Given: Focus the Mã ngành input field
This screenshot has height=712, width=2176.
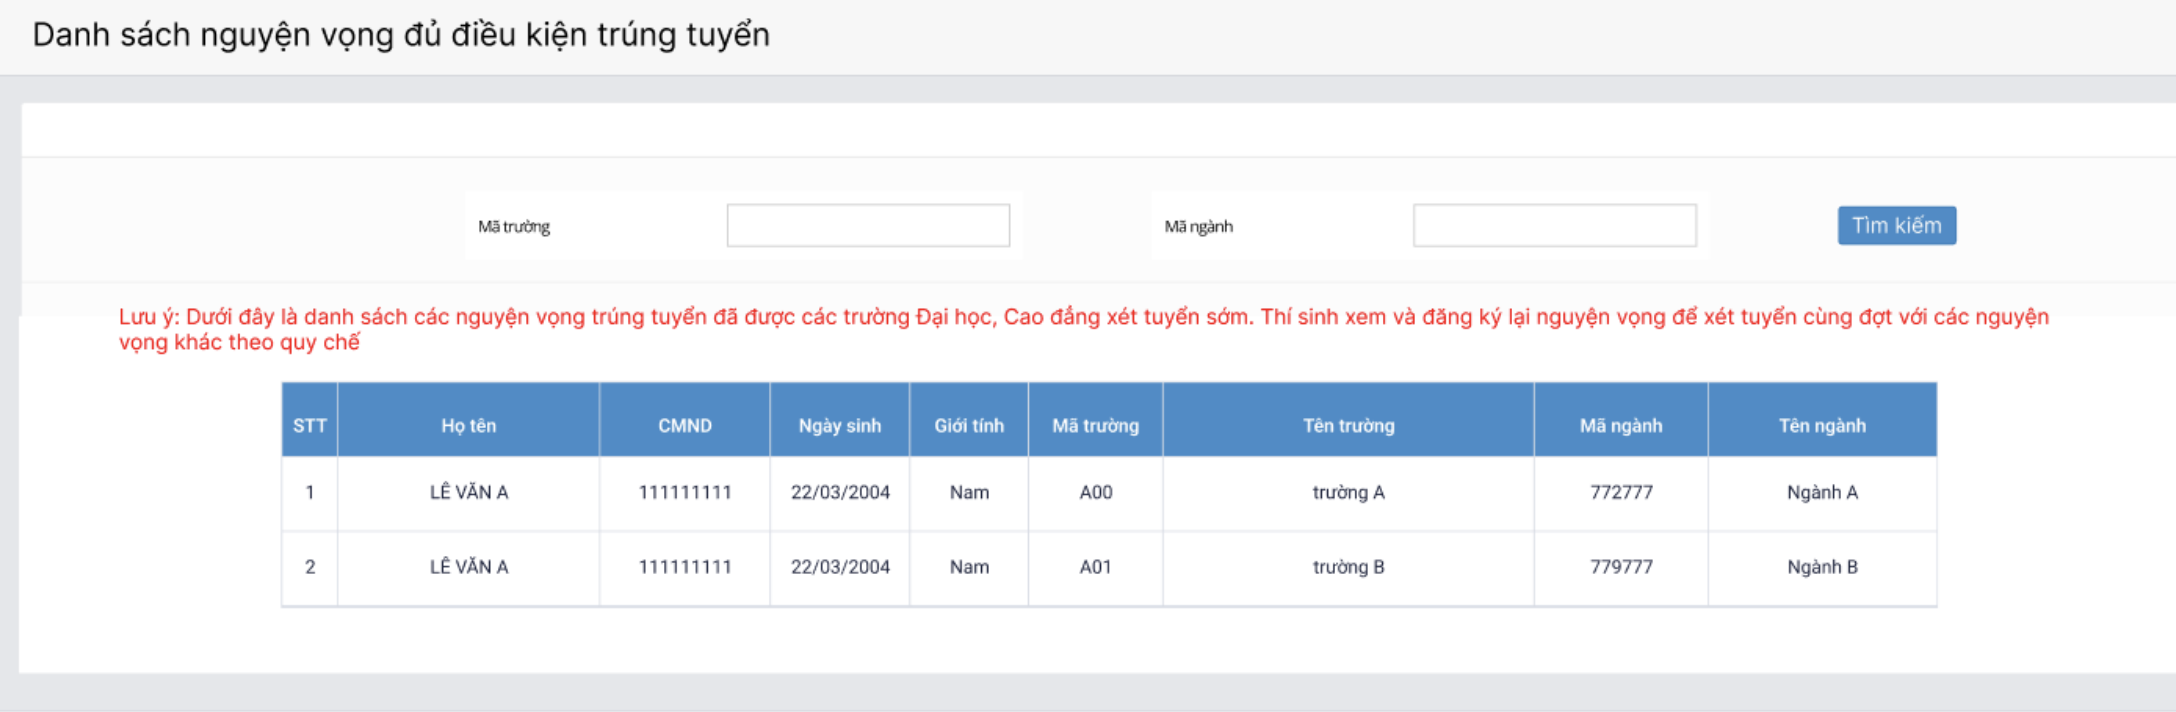Looking at the screenshot, I should [x=1554, y=226].
